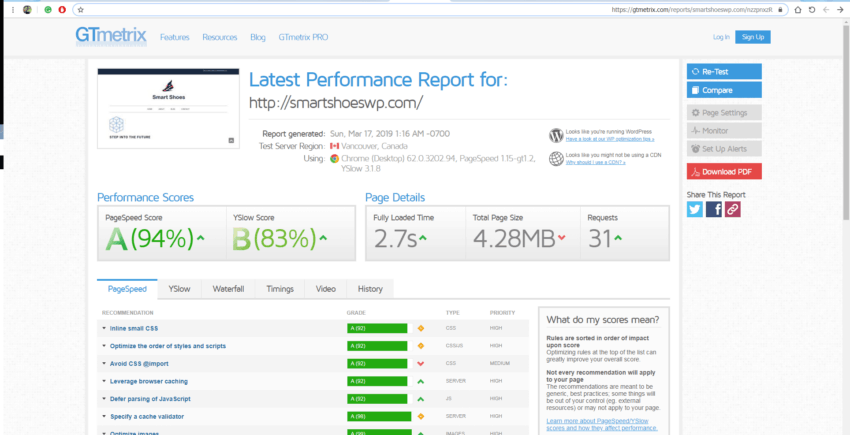Bookmark page with star icon
The image size is (850, 435).
click(x=81, y=10)
